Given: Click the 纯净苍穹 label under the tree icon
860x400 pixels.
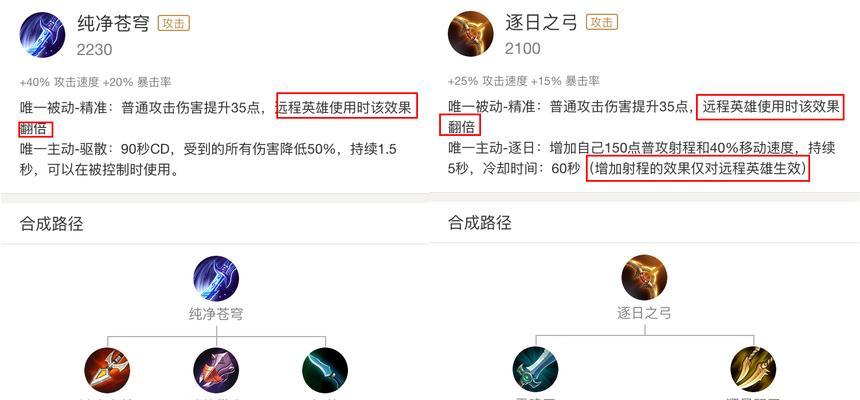Looking at the screenshot, I should point(216,314).
